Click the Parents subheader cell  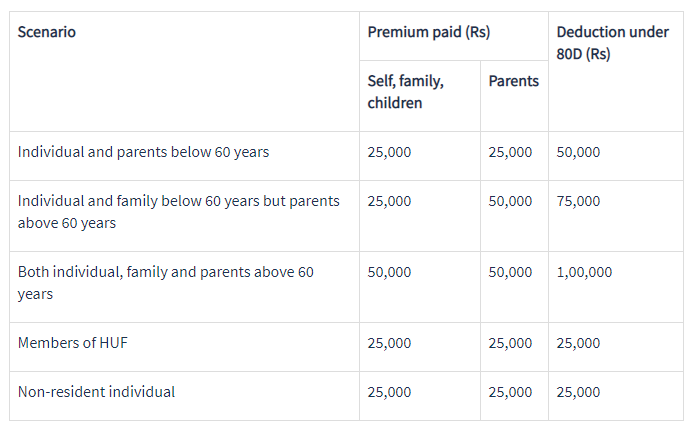(513, 81)
